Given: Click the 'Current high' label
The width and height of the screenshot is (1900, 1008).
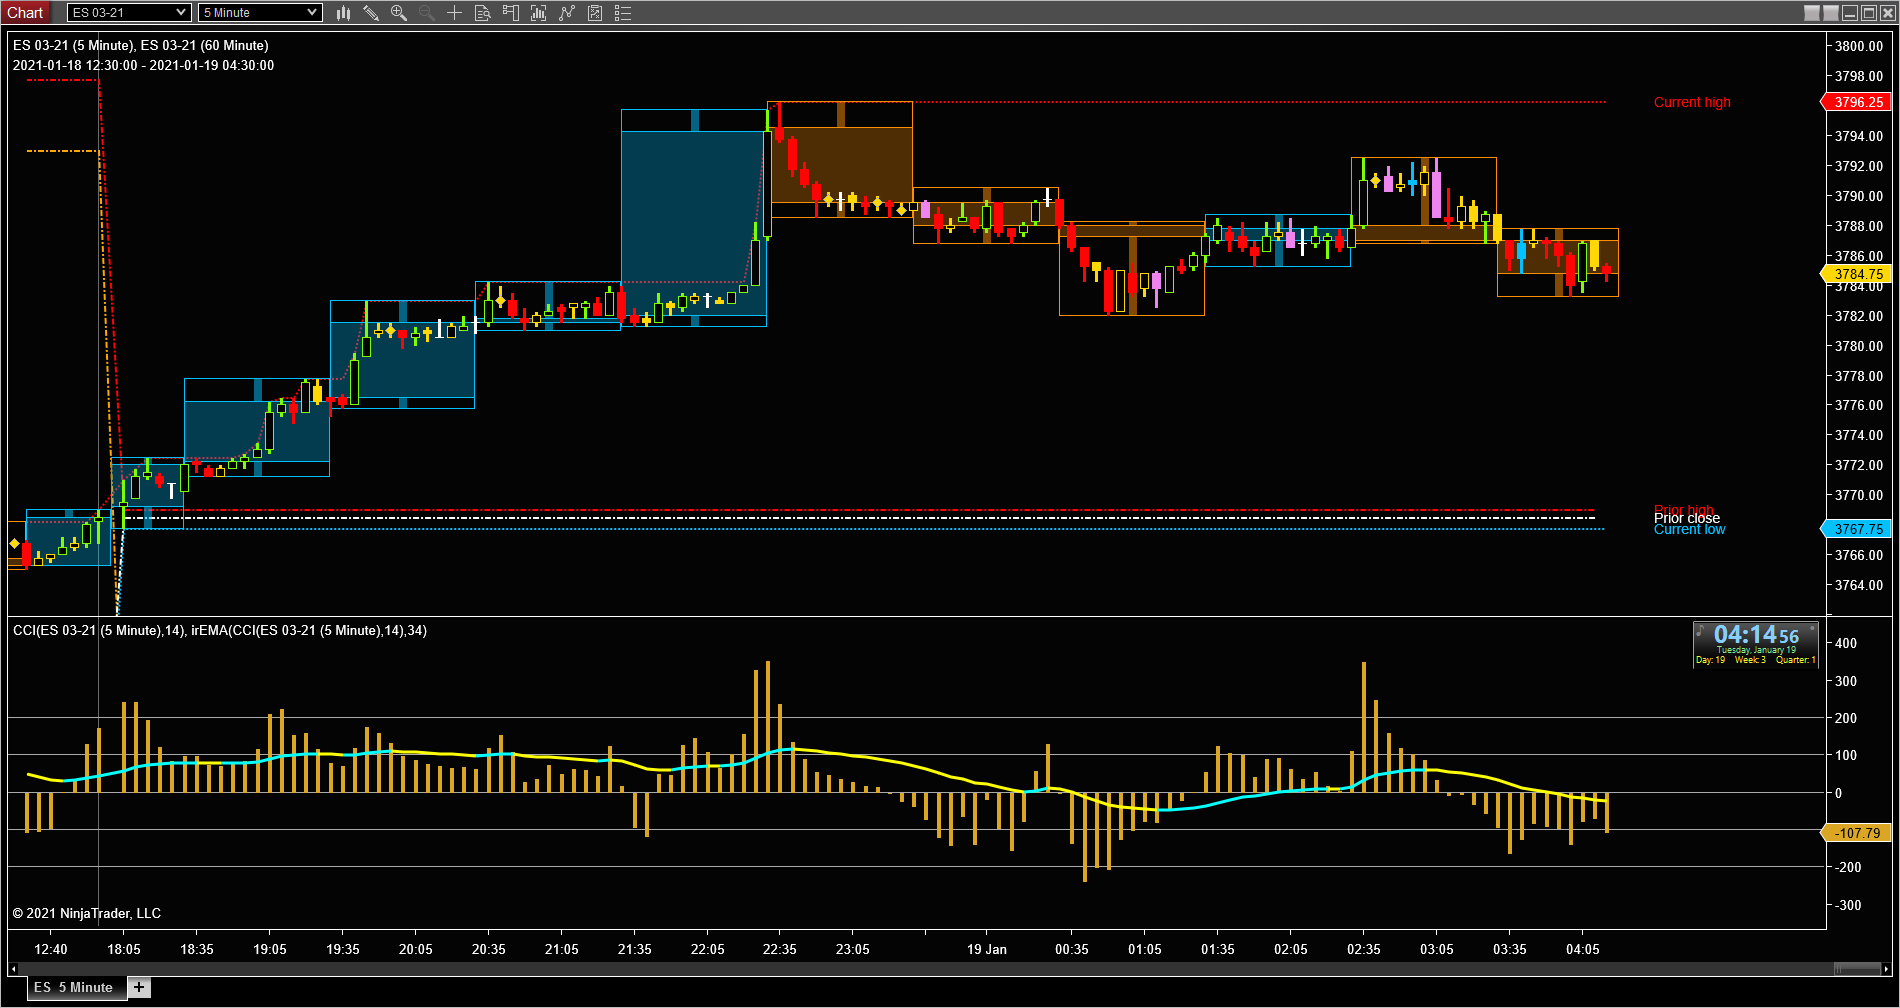Looking at the screenshot, I should pos(1692,102).
